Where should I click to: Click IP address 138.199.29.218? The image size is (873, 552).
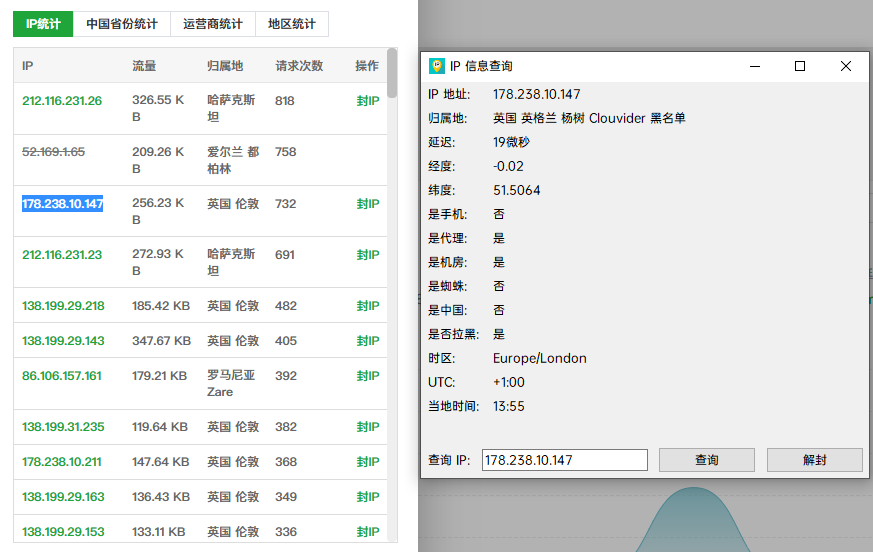coord(63,306)
